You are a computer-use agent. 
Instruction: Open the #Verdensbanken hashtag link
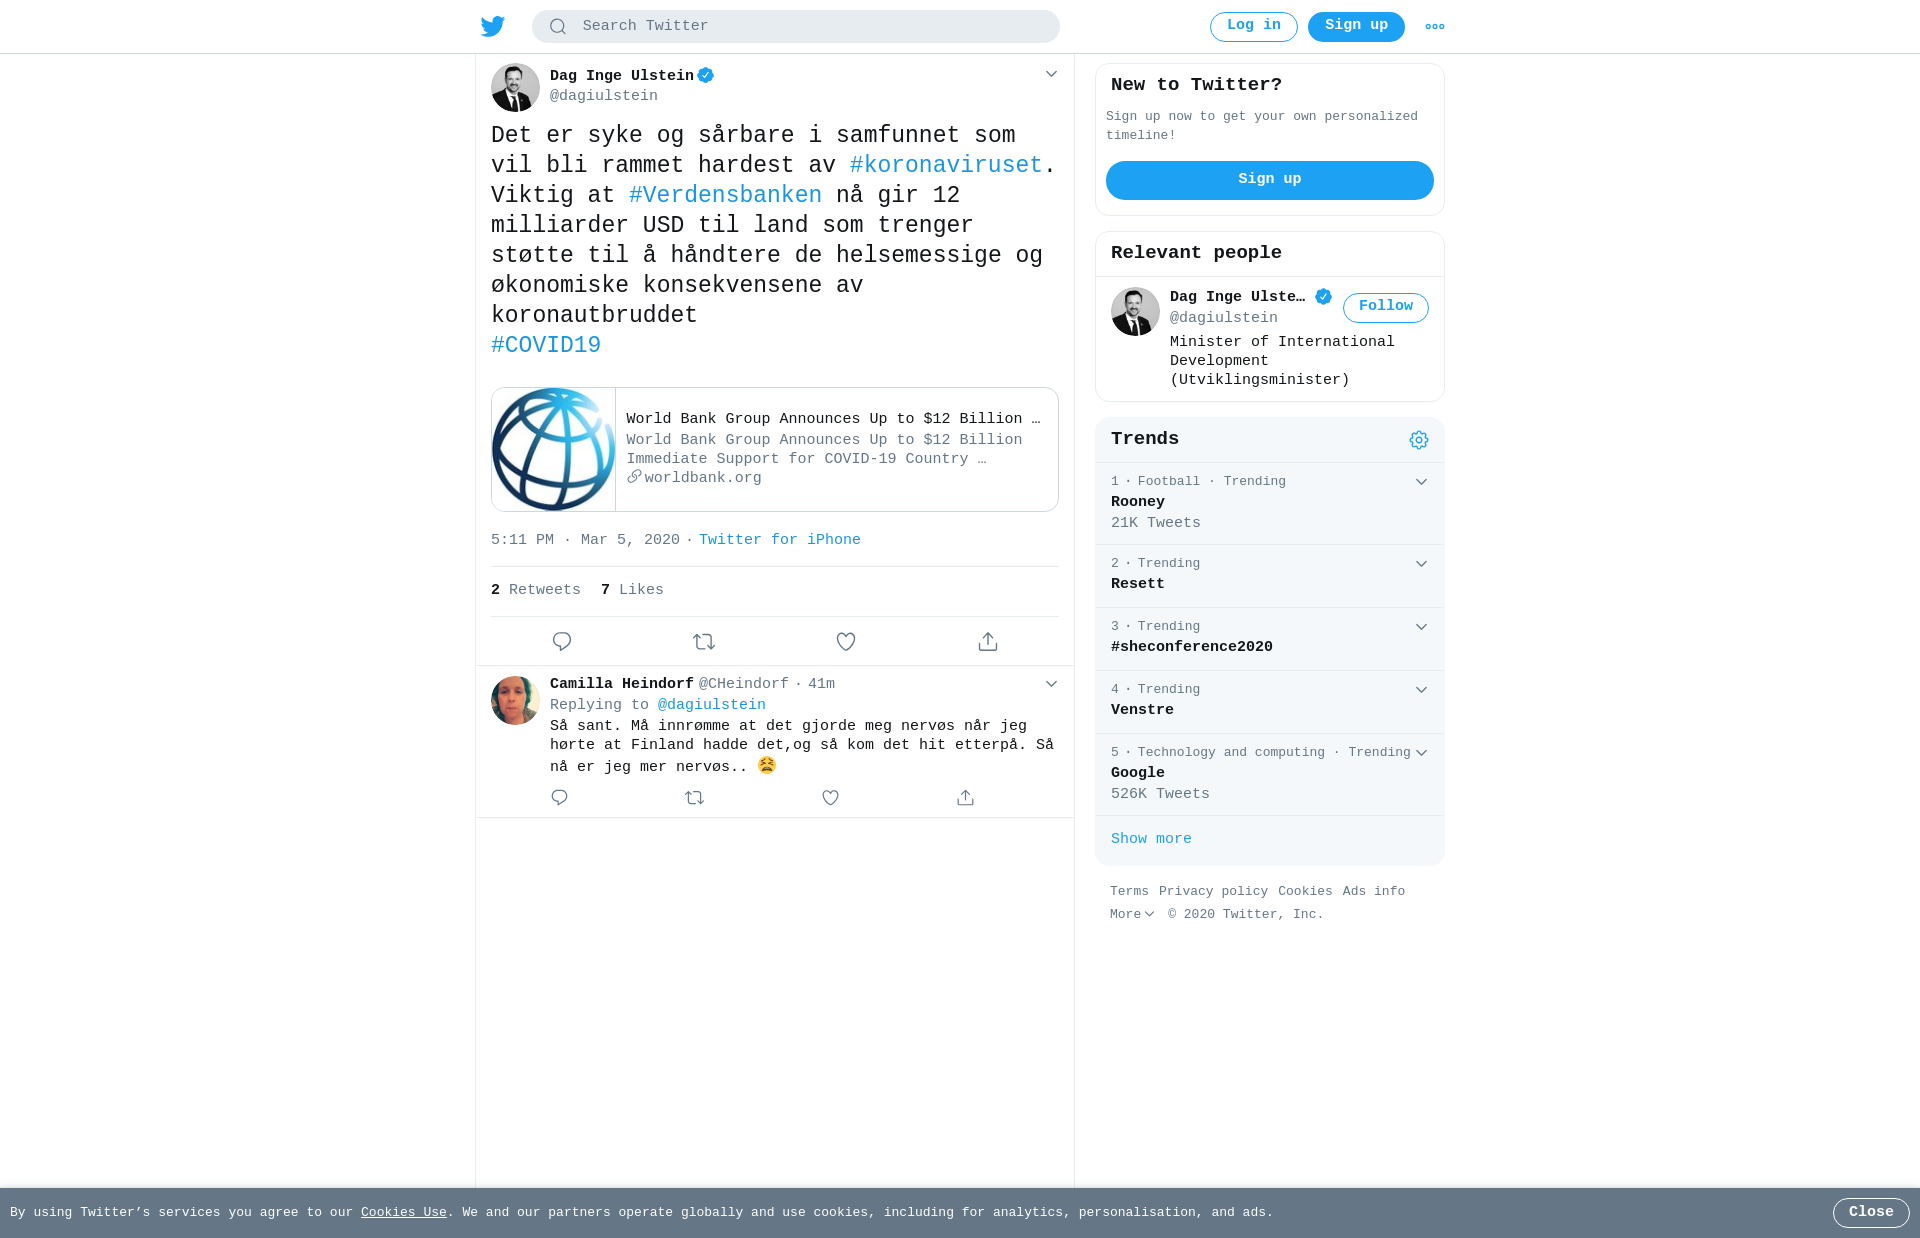click(x=725, y=195)
